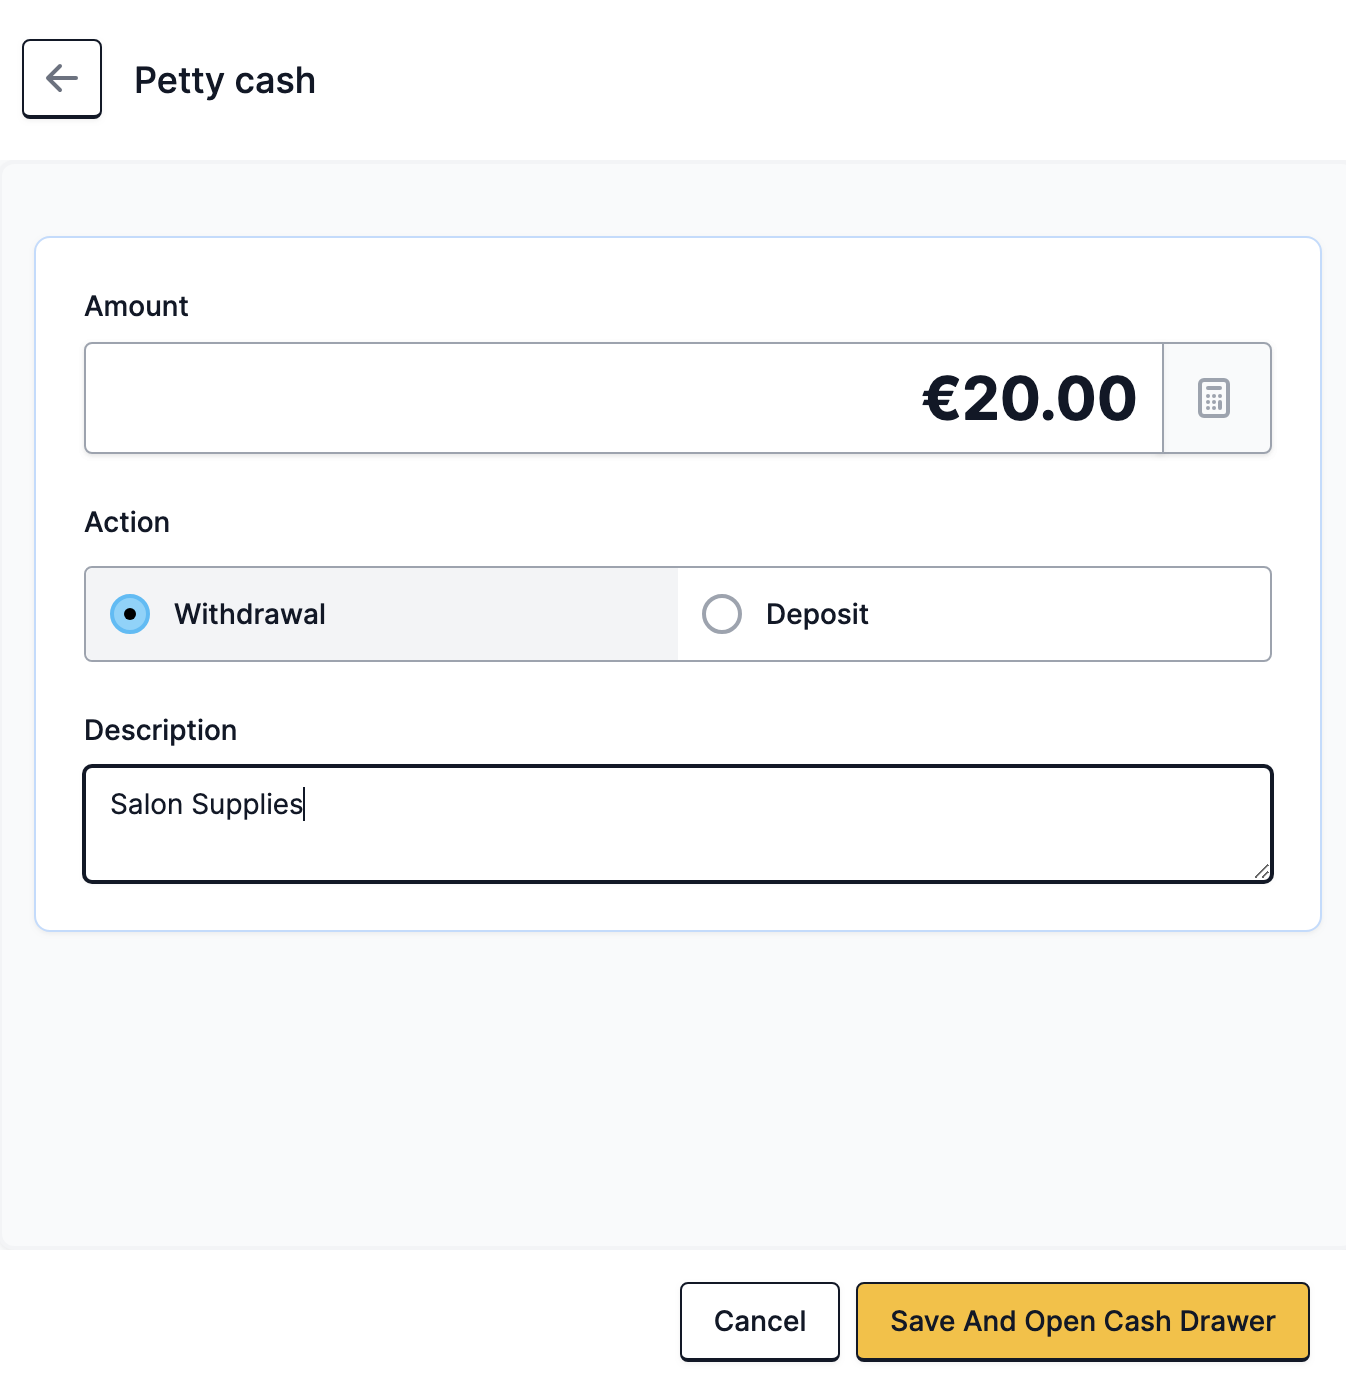This screenshot has width=1346, height=1392.
Task: Click blank area right of Salon Supplies
Action: (780, 805)
